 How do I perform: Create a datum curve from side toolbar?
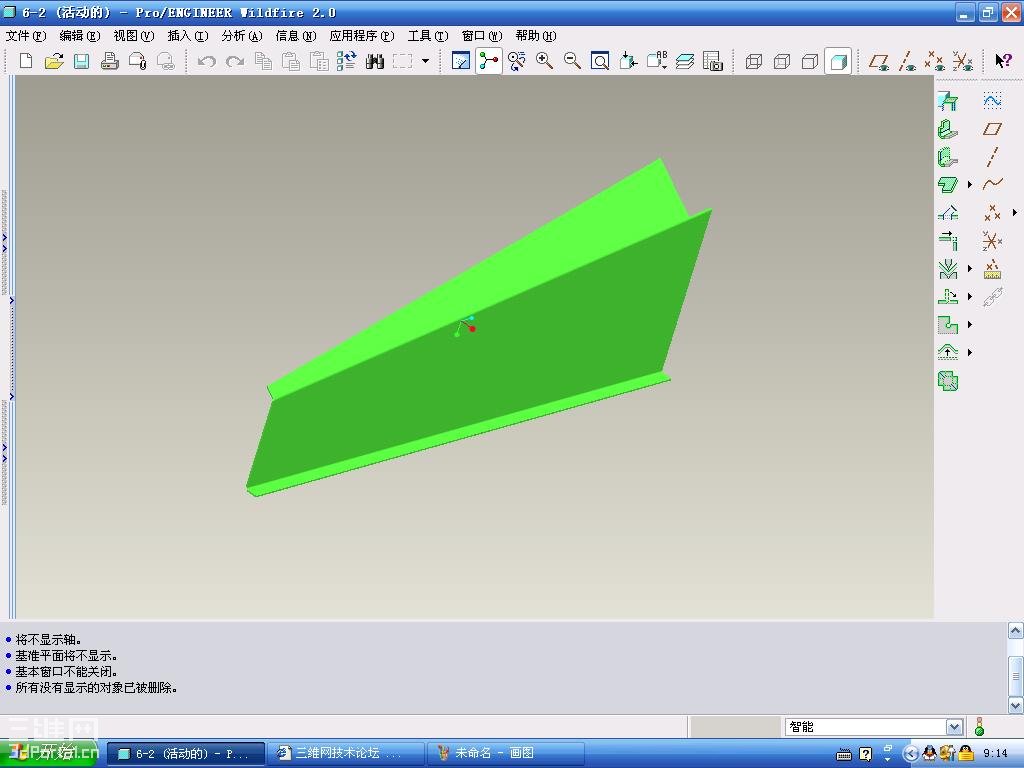pyautogui.click(x=993, y=185)
